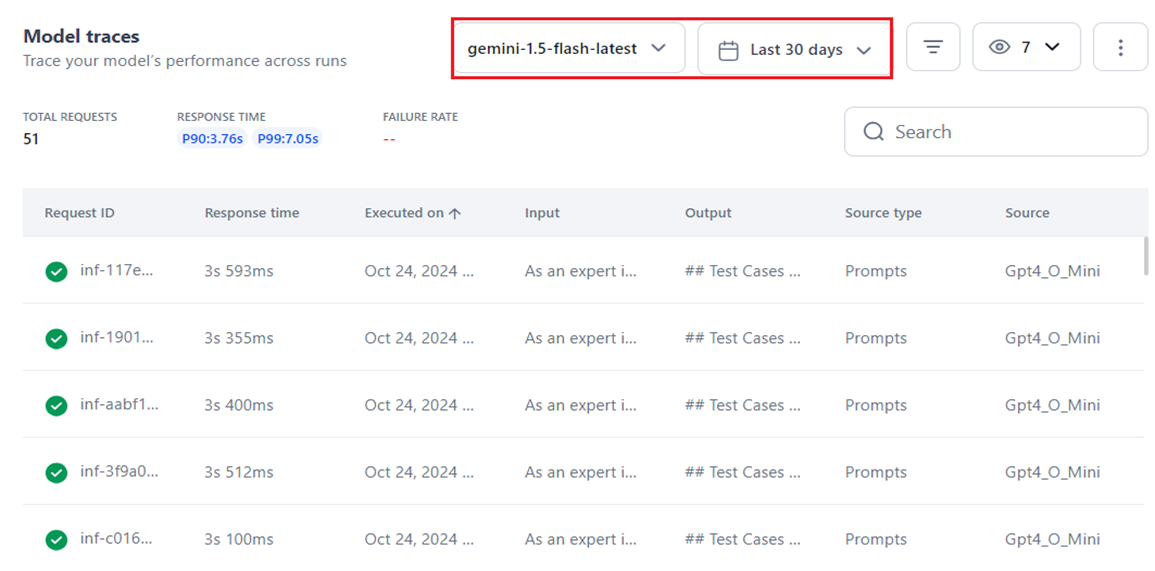Image resolution: width=1155 pixels, height=571 pixels.
Task: Open the inf-117e request trace link
Action: coord(117,270)
